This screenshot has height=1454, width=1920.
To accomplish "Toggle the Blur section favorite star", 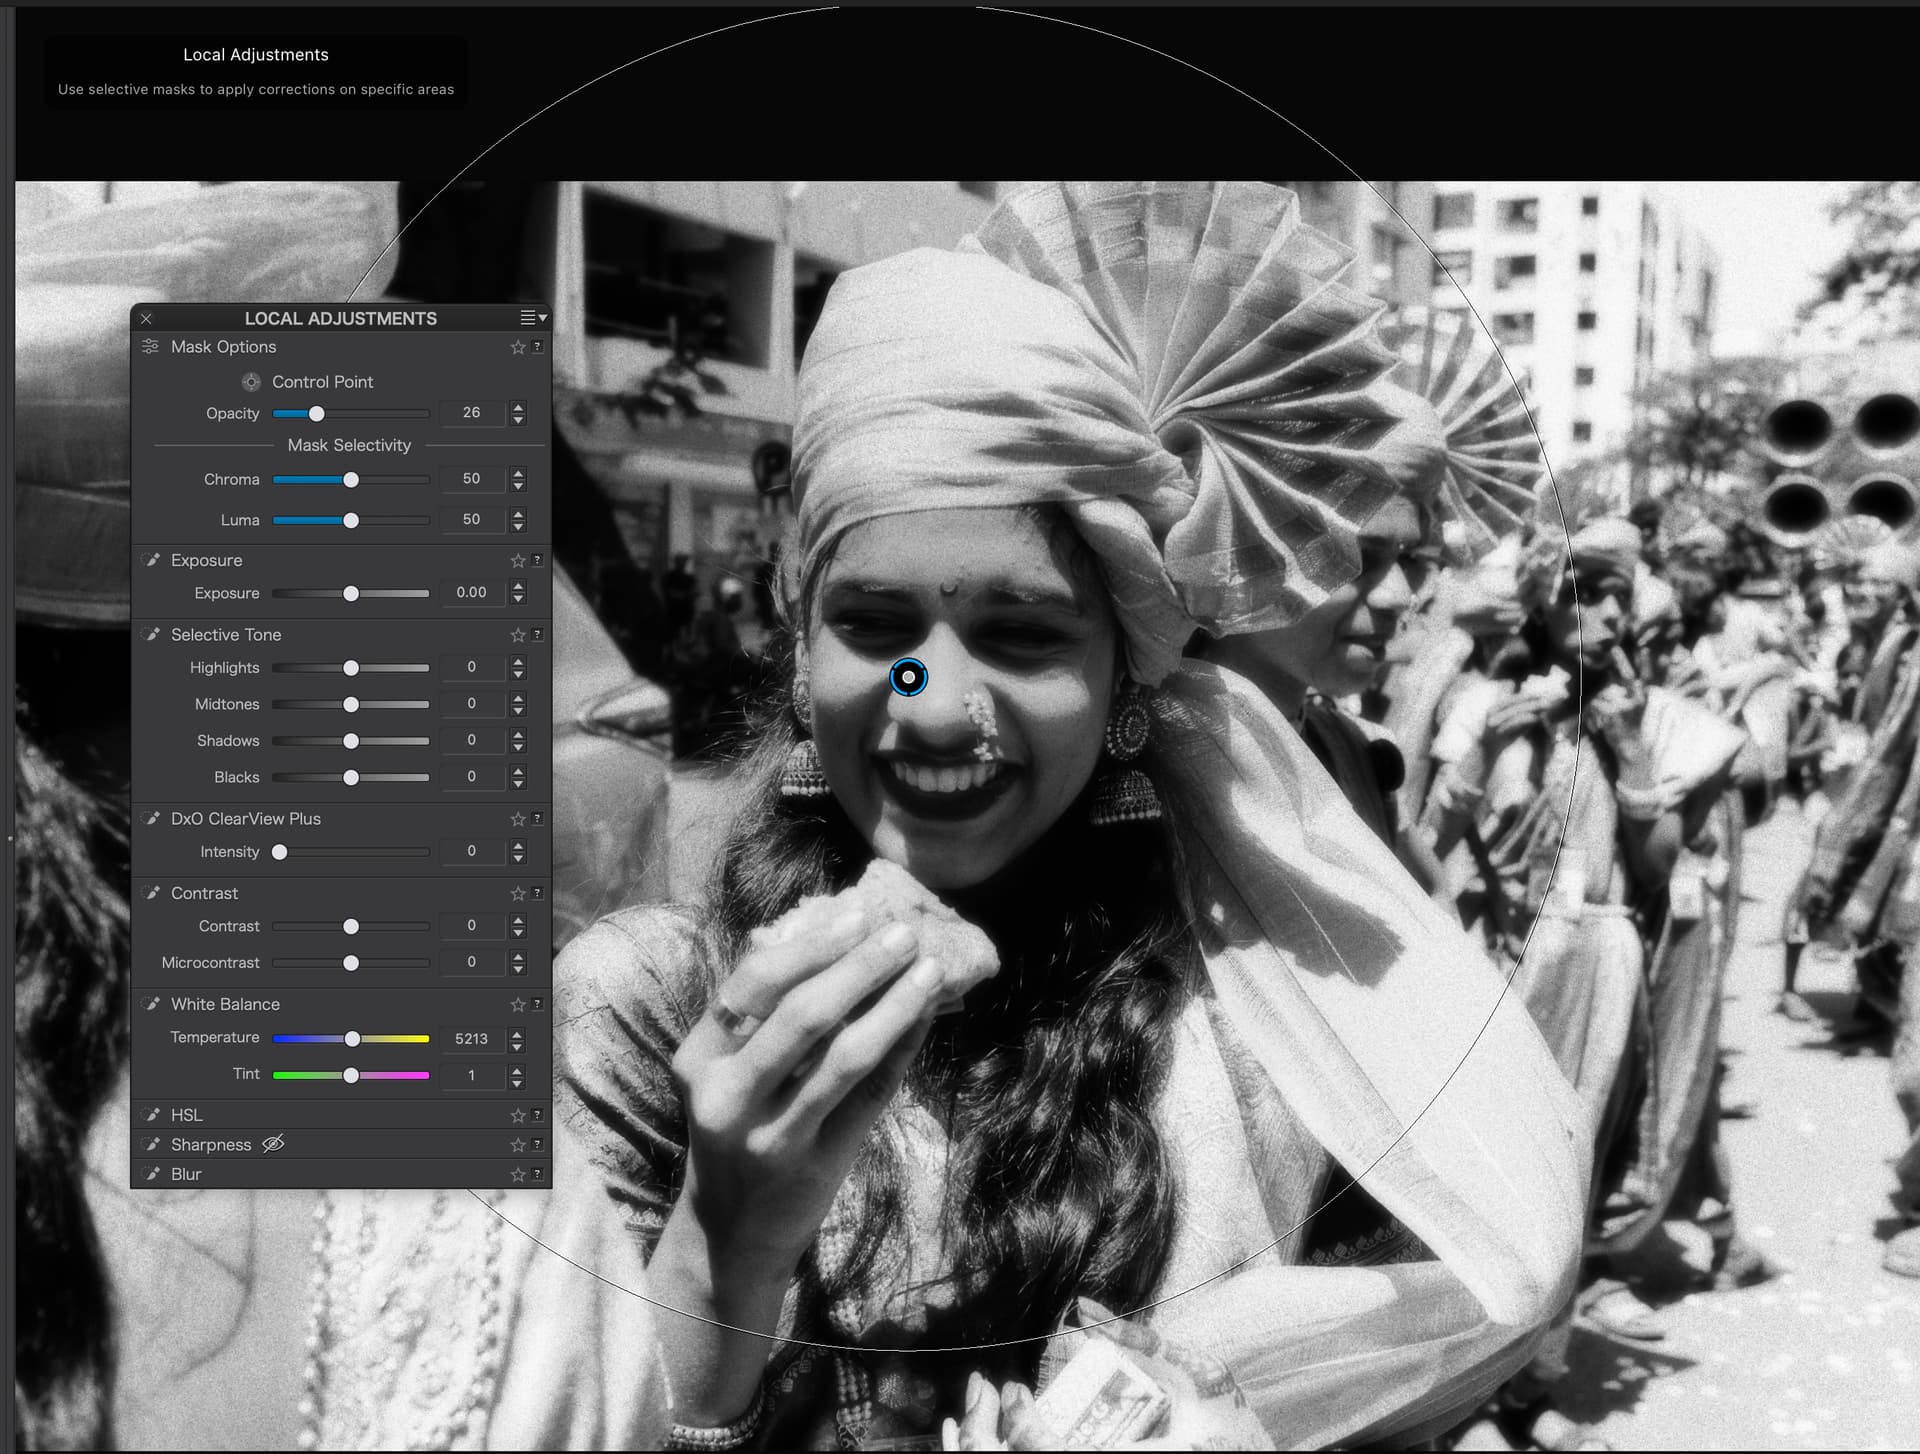I will pos(517,1174).
